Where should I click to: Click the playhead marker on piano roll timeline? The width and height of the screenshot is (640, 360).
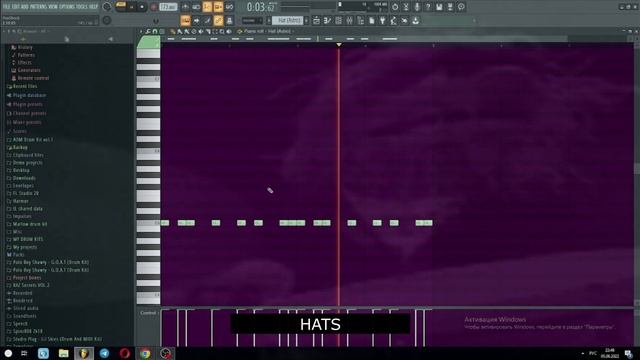pyautogui.click(x=339, y=44)
